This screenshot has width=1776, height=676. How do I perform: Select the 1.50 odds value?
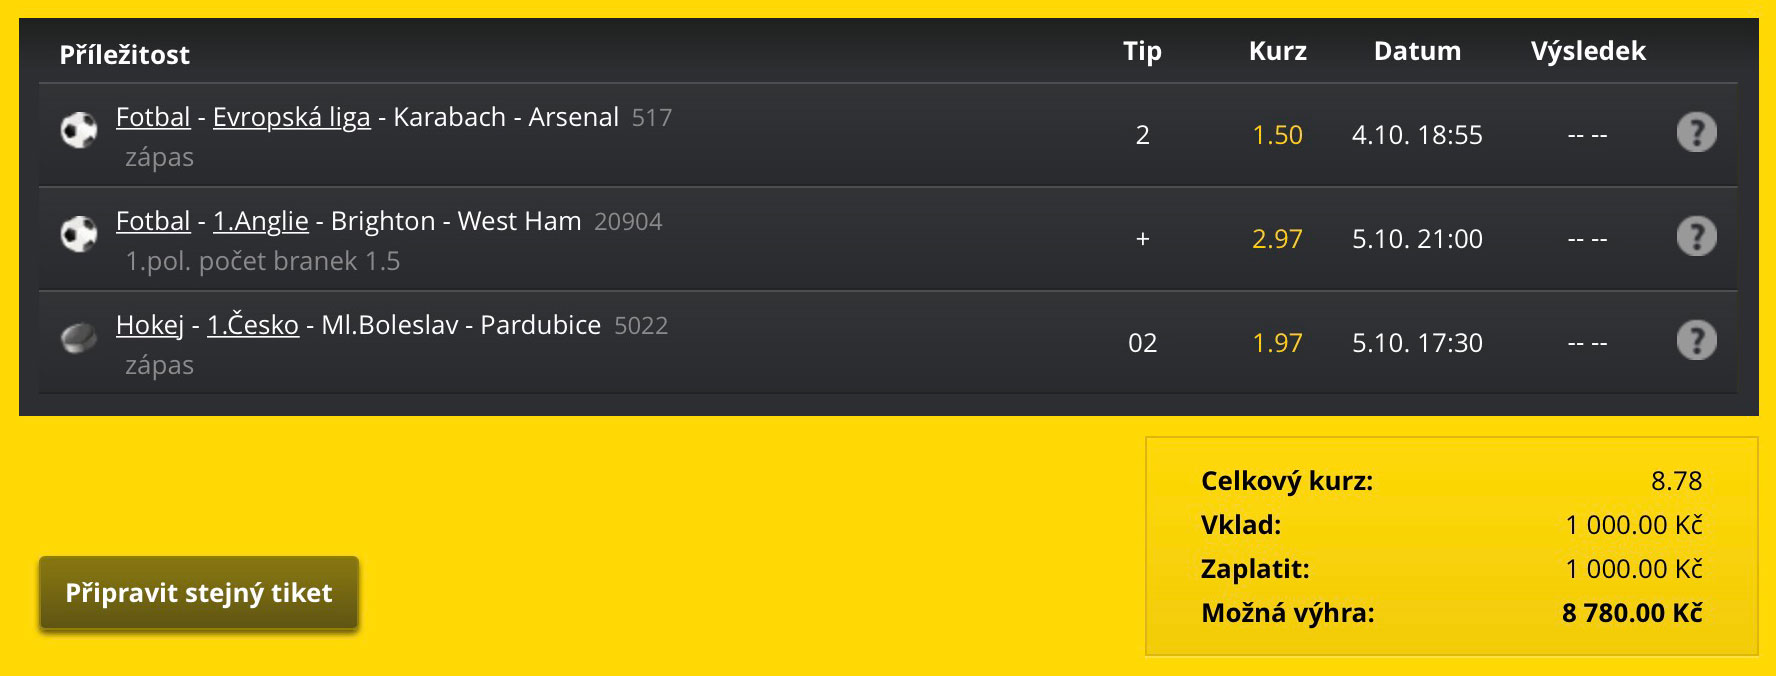click(x=1277, y=135)
